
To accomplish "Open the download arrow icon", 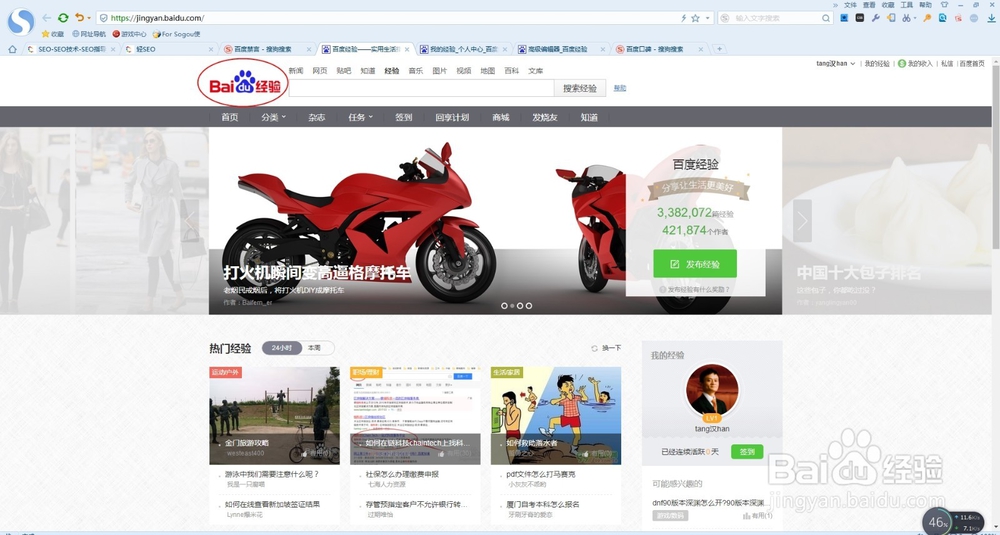I will click(992, 18).
